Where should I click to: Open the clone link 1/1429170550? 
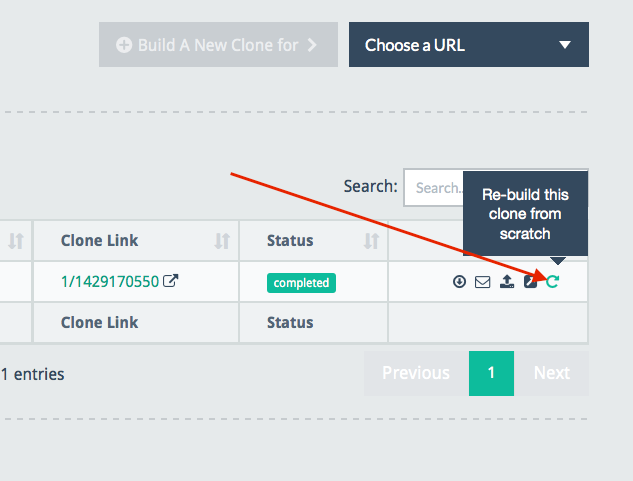(110, 281)
